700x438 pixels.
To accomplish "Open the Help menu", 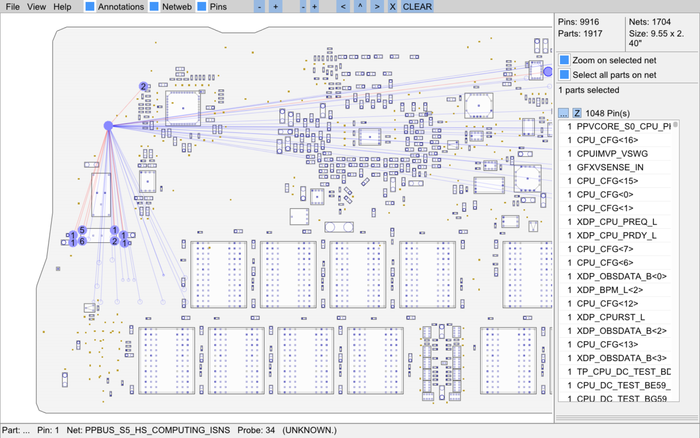I will (62, 7).
